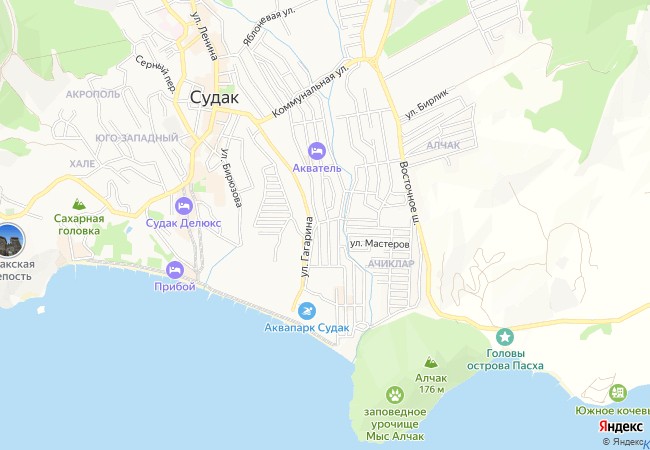Click the АЧИКЛАР district label
This screenshot has height=450, width=650.
coord(391,264)
